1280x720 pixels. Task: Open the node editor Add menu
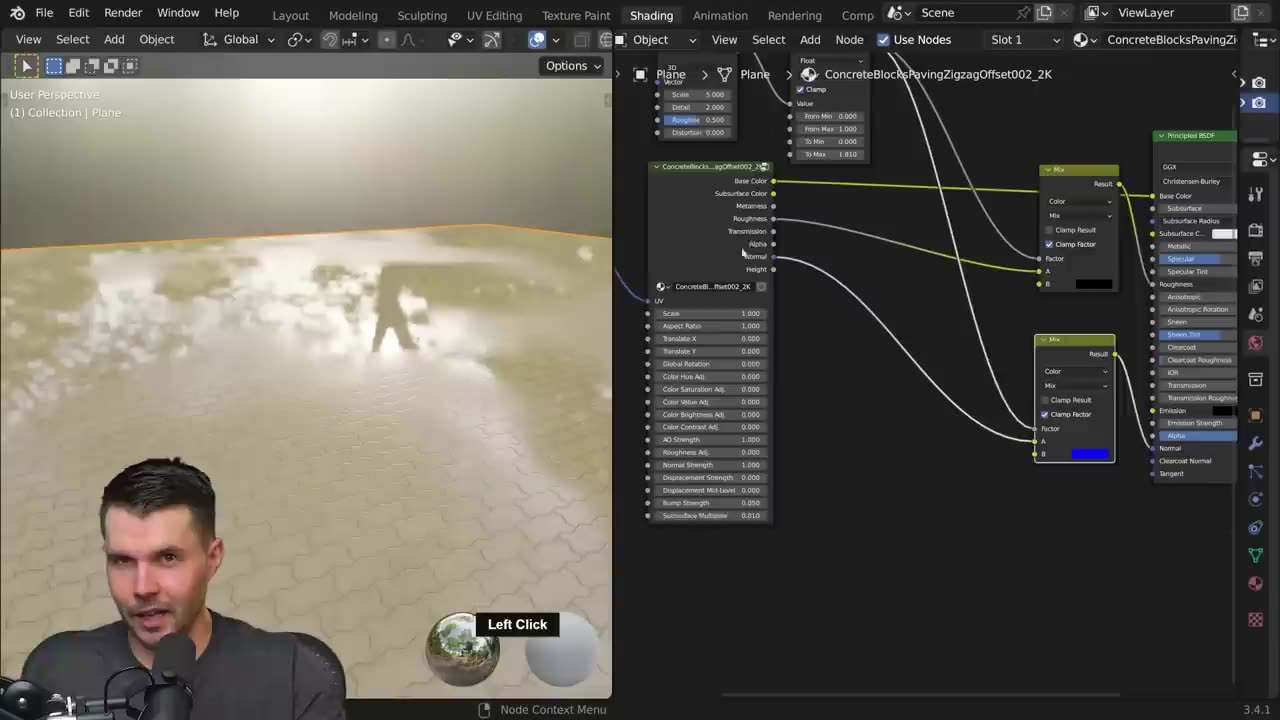[x=810, y=40]
